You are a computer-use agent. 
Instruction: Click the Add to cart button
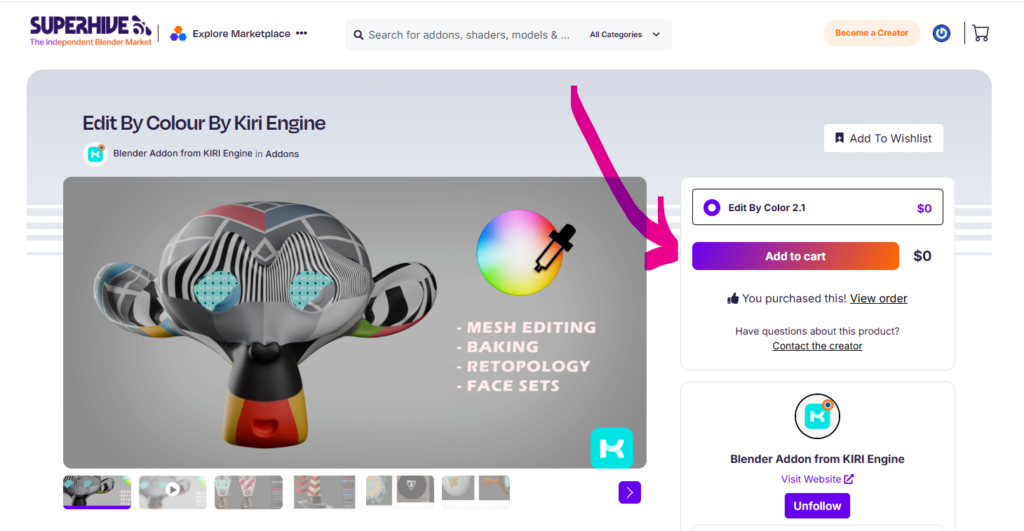(x=795, y=256)
